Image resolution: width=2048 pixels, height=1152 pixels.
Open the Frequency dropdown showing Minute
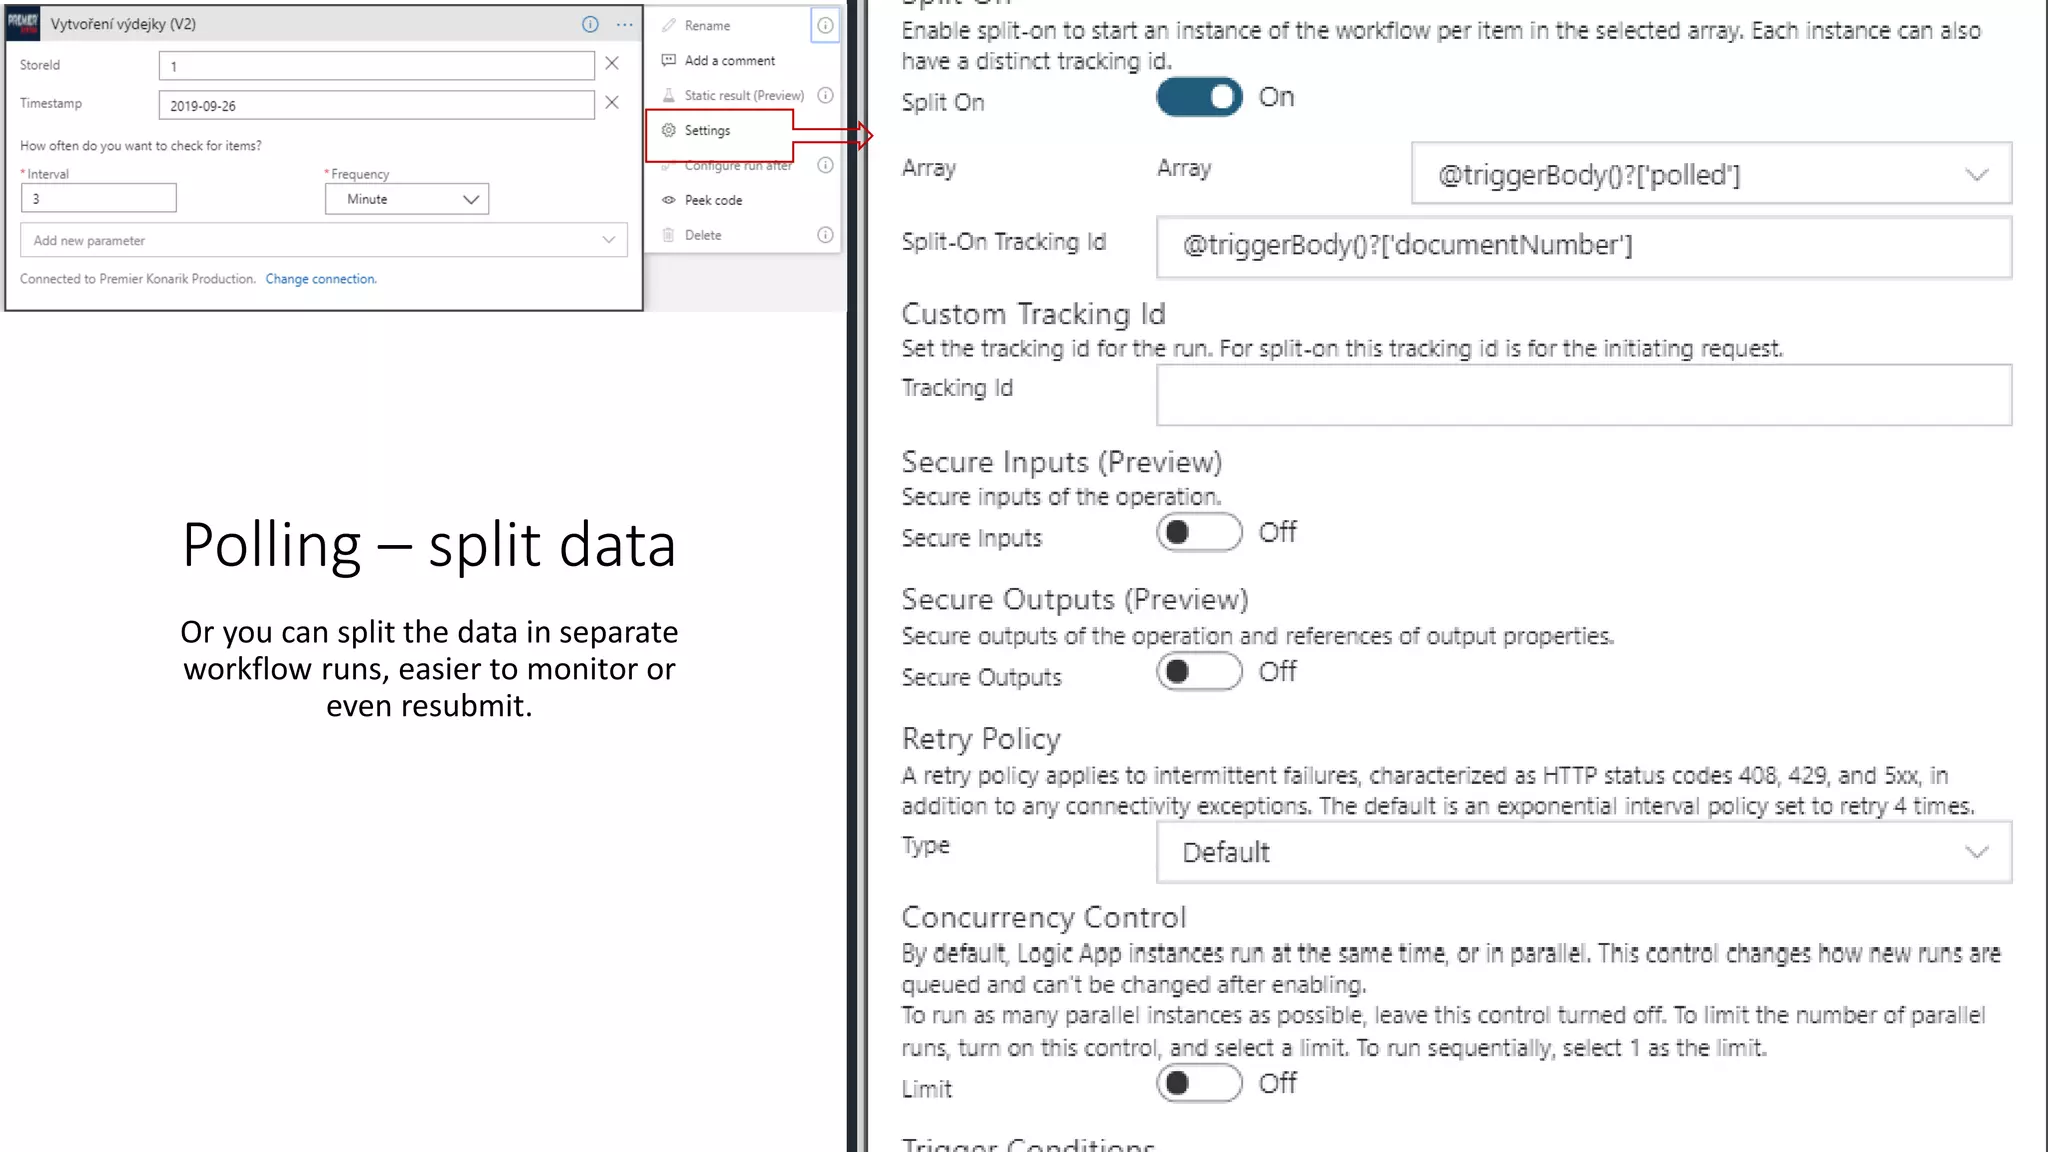coord(407,199)
